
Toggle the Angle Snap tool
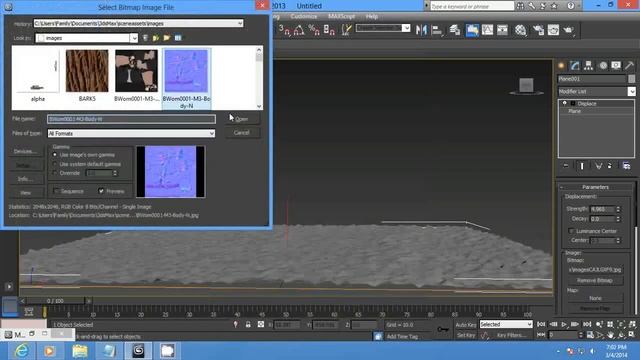(299, 30)
